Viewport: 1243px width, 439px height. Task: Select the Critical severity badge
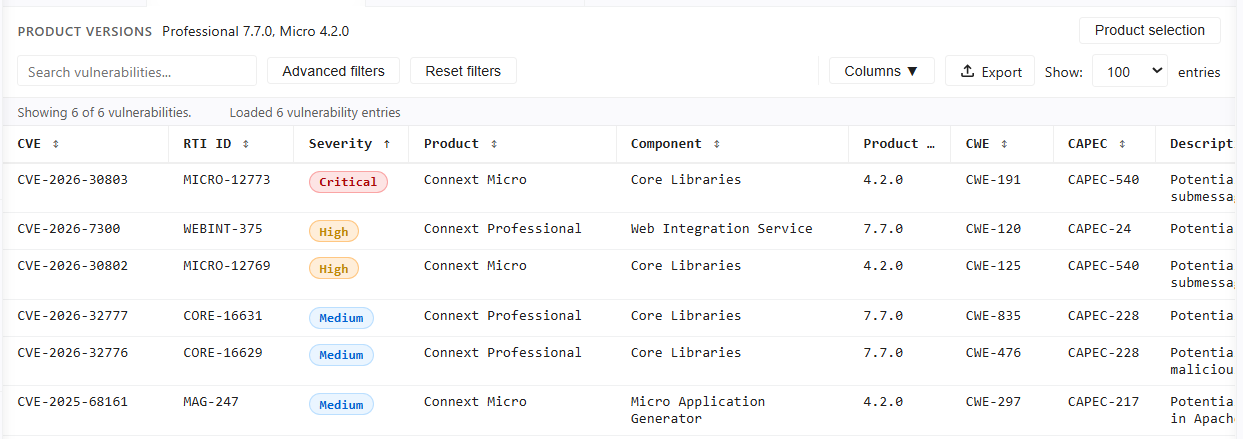click(348, 182)
